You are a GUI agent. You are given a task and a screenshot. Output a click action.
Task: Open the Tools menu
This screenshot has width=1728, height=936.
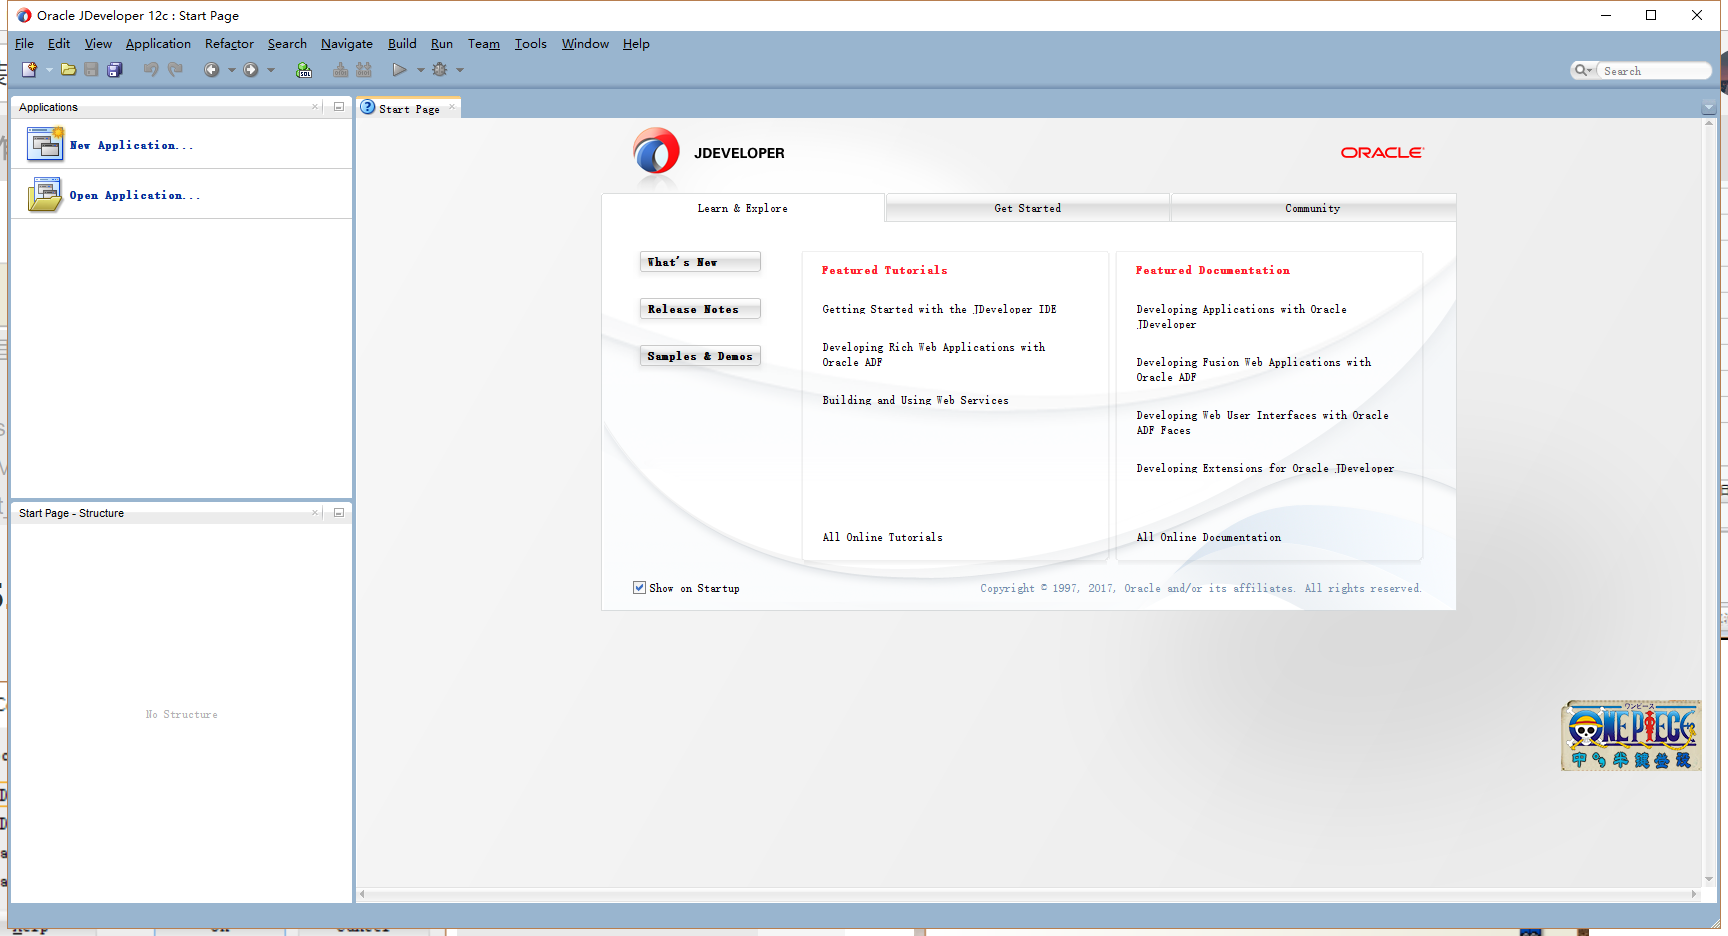point(530,43)
